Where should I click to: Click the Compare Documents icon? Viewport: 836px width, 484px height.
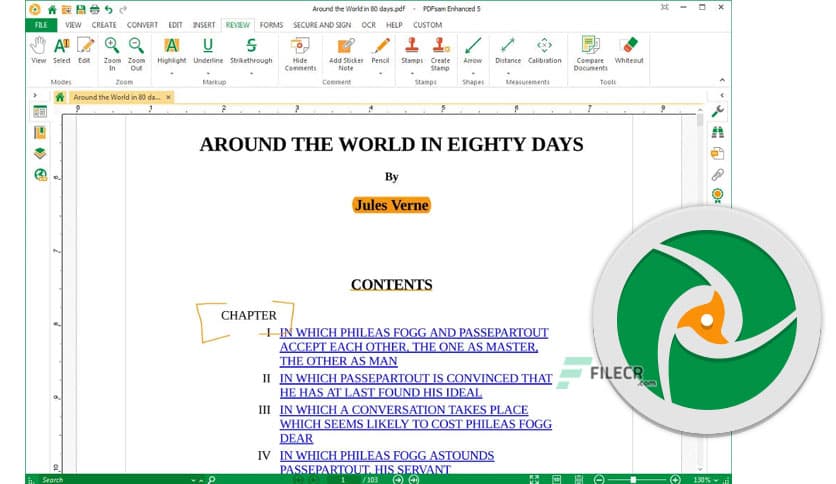click(590, 47)
